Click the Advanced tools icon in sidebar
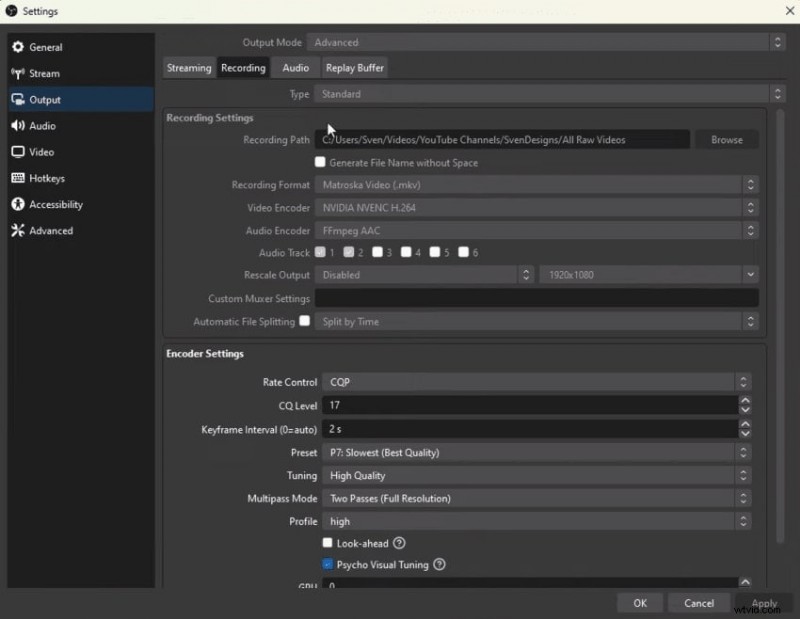The width and height of the screenshot is (800, 619). (18, 231)
